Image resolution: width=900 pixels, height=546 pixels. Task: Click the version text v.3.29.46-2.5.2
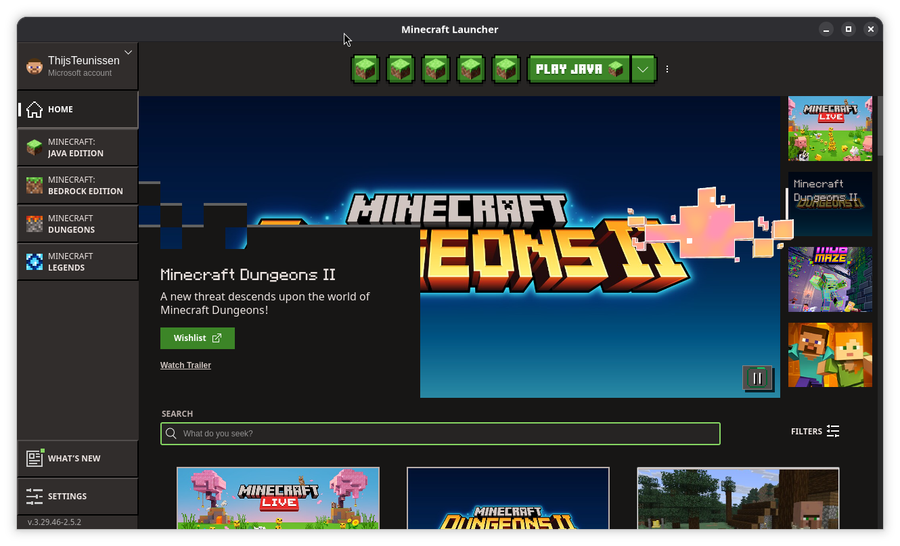(x=54, y=522)
